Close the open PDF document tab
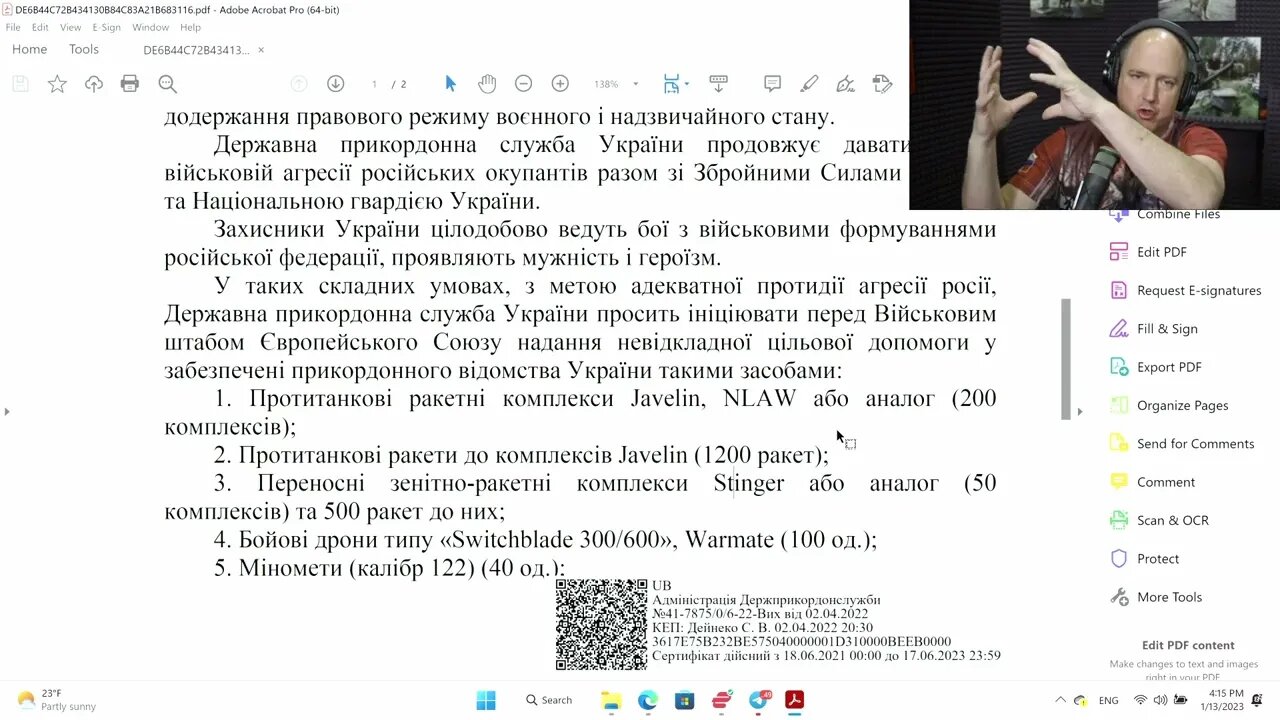This screenshot has height=720, width=1280. (x=261, y=50)
